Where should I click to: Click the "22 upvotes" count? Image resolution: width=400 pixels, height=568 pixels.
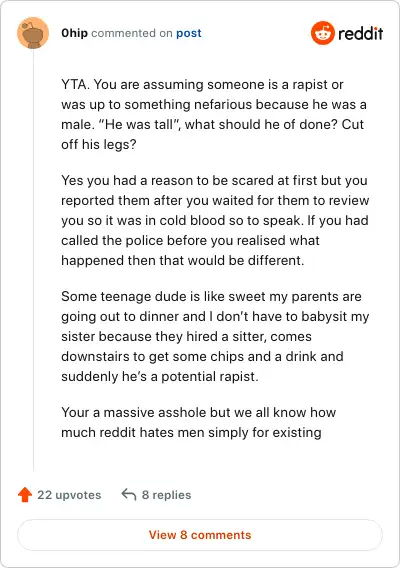[69, 495]
